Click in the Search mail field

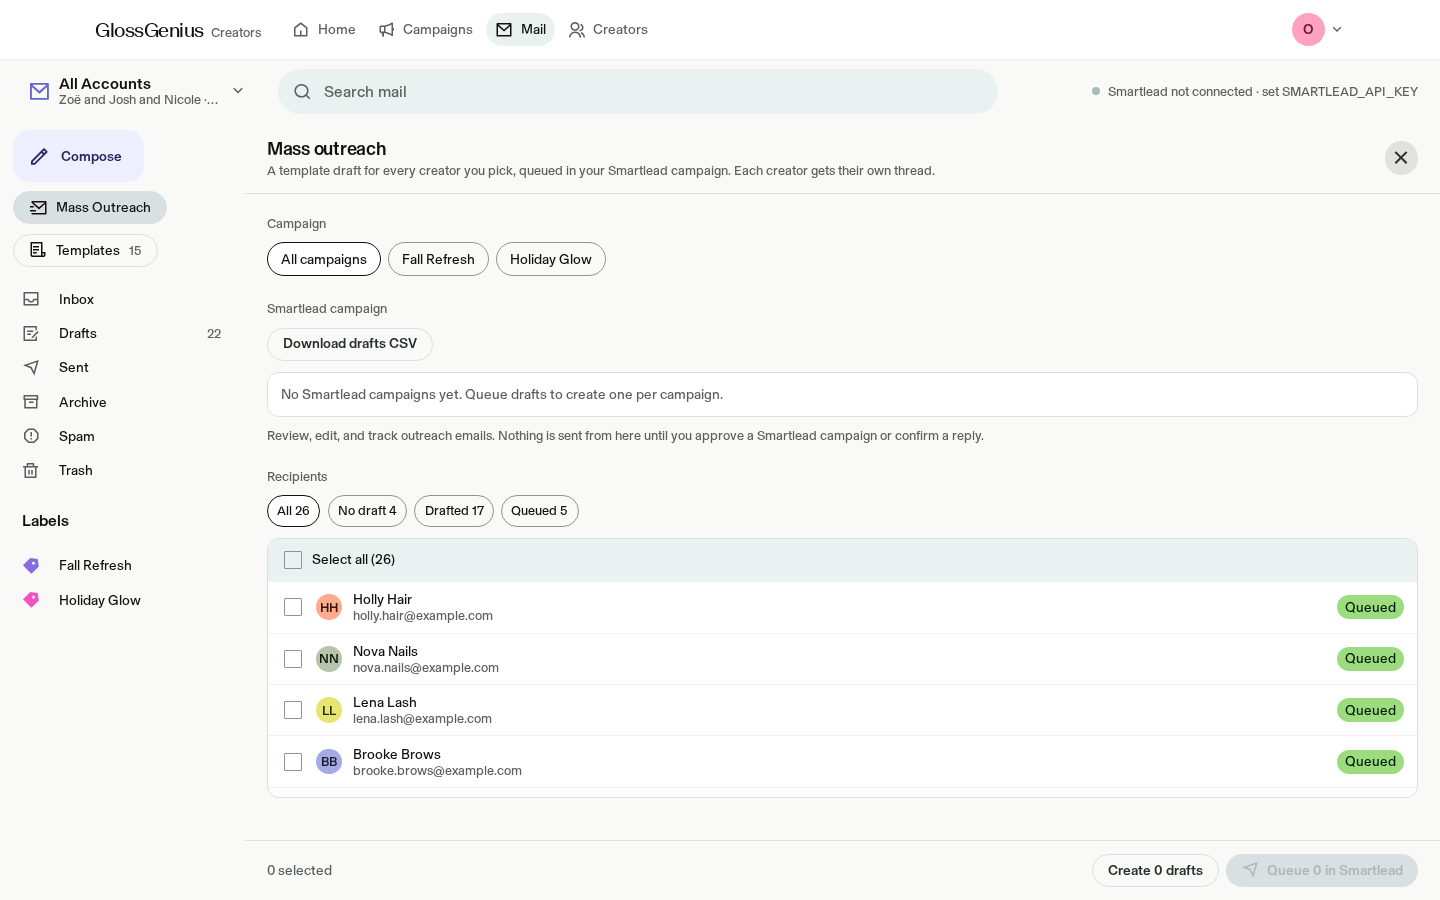[x=638, y=91]
